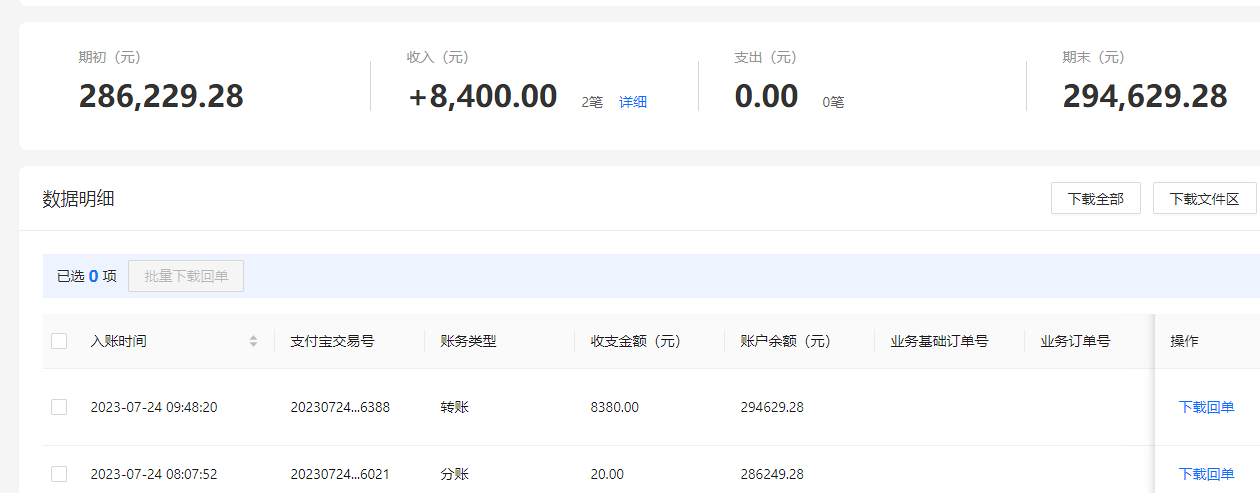Click the 支付宝交易号 column header
The image size is (1260, 493).
click(333, 341)
